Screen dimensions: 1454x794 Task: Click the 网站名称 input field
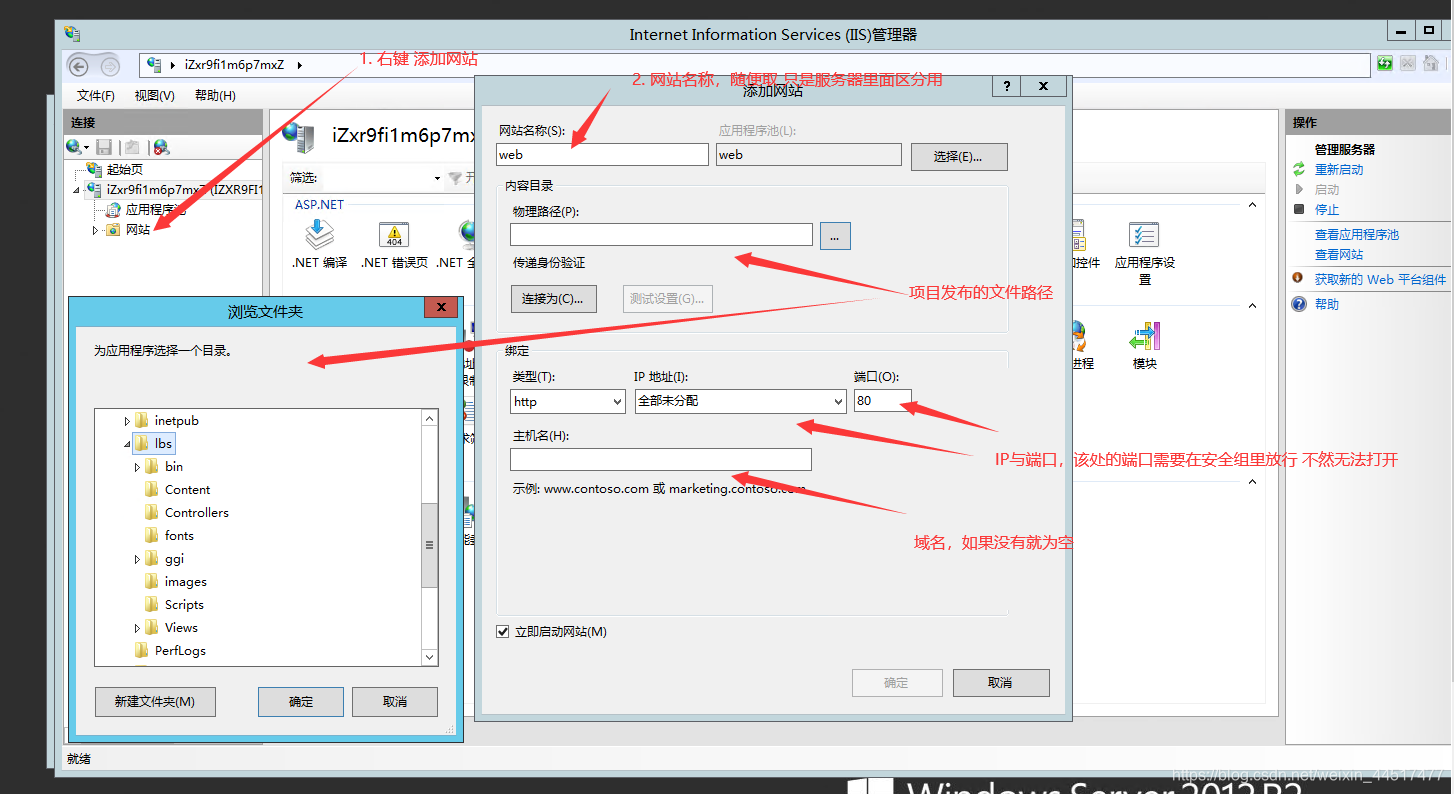tap(602, 155)
